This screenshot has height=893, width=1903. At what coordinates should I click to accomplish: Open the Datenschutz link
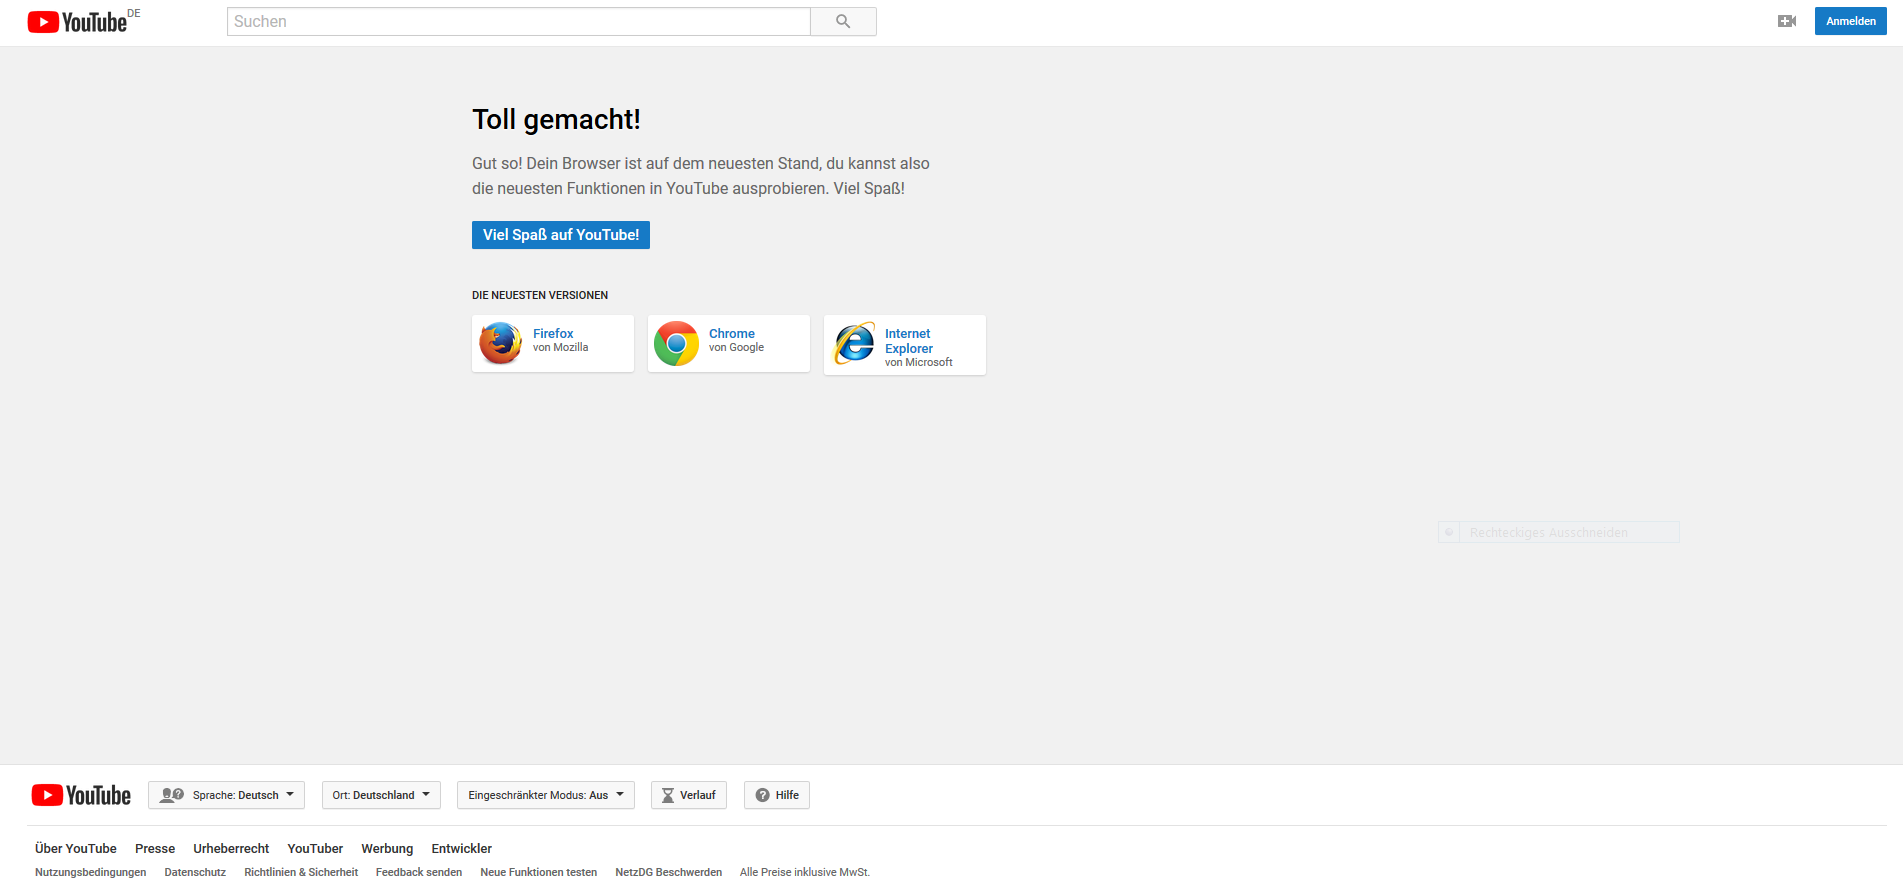point(195,872)
